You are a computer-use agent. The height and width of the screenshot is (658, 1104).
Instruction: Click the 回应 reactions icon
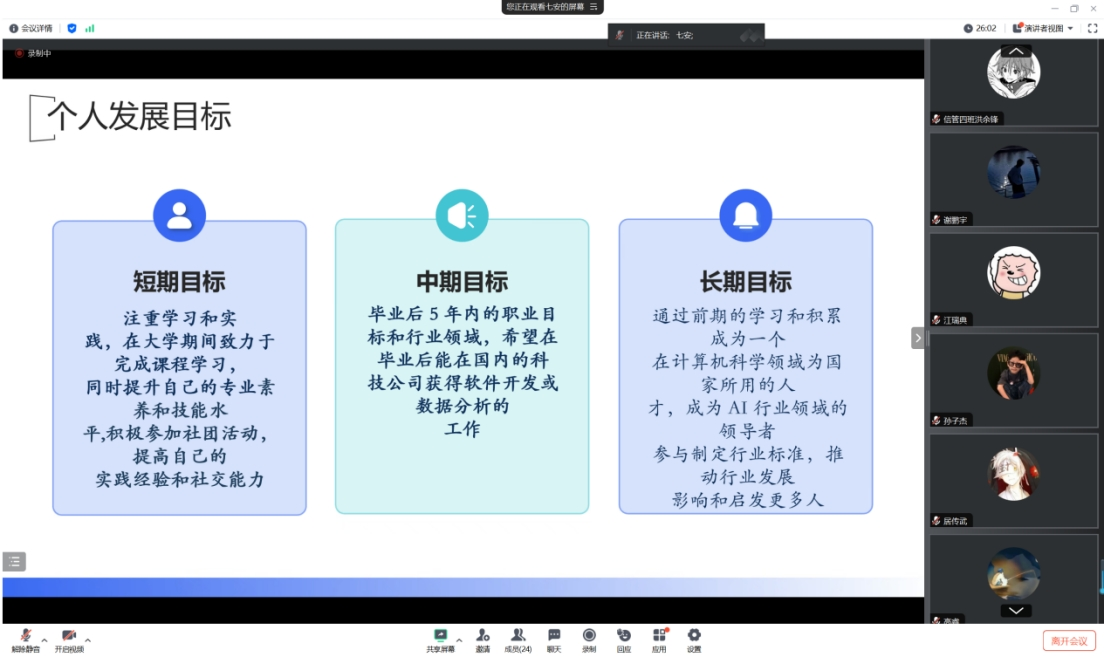pyautogui.click(x=624, y=636)
